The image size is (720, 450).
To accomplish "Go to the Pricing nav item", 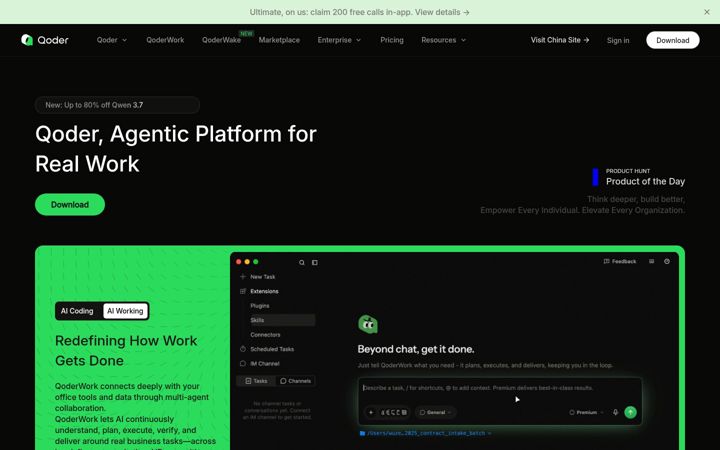I will [392, 40].
